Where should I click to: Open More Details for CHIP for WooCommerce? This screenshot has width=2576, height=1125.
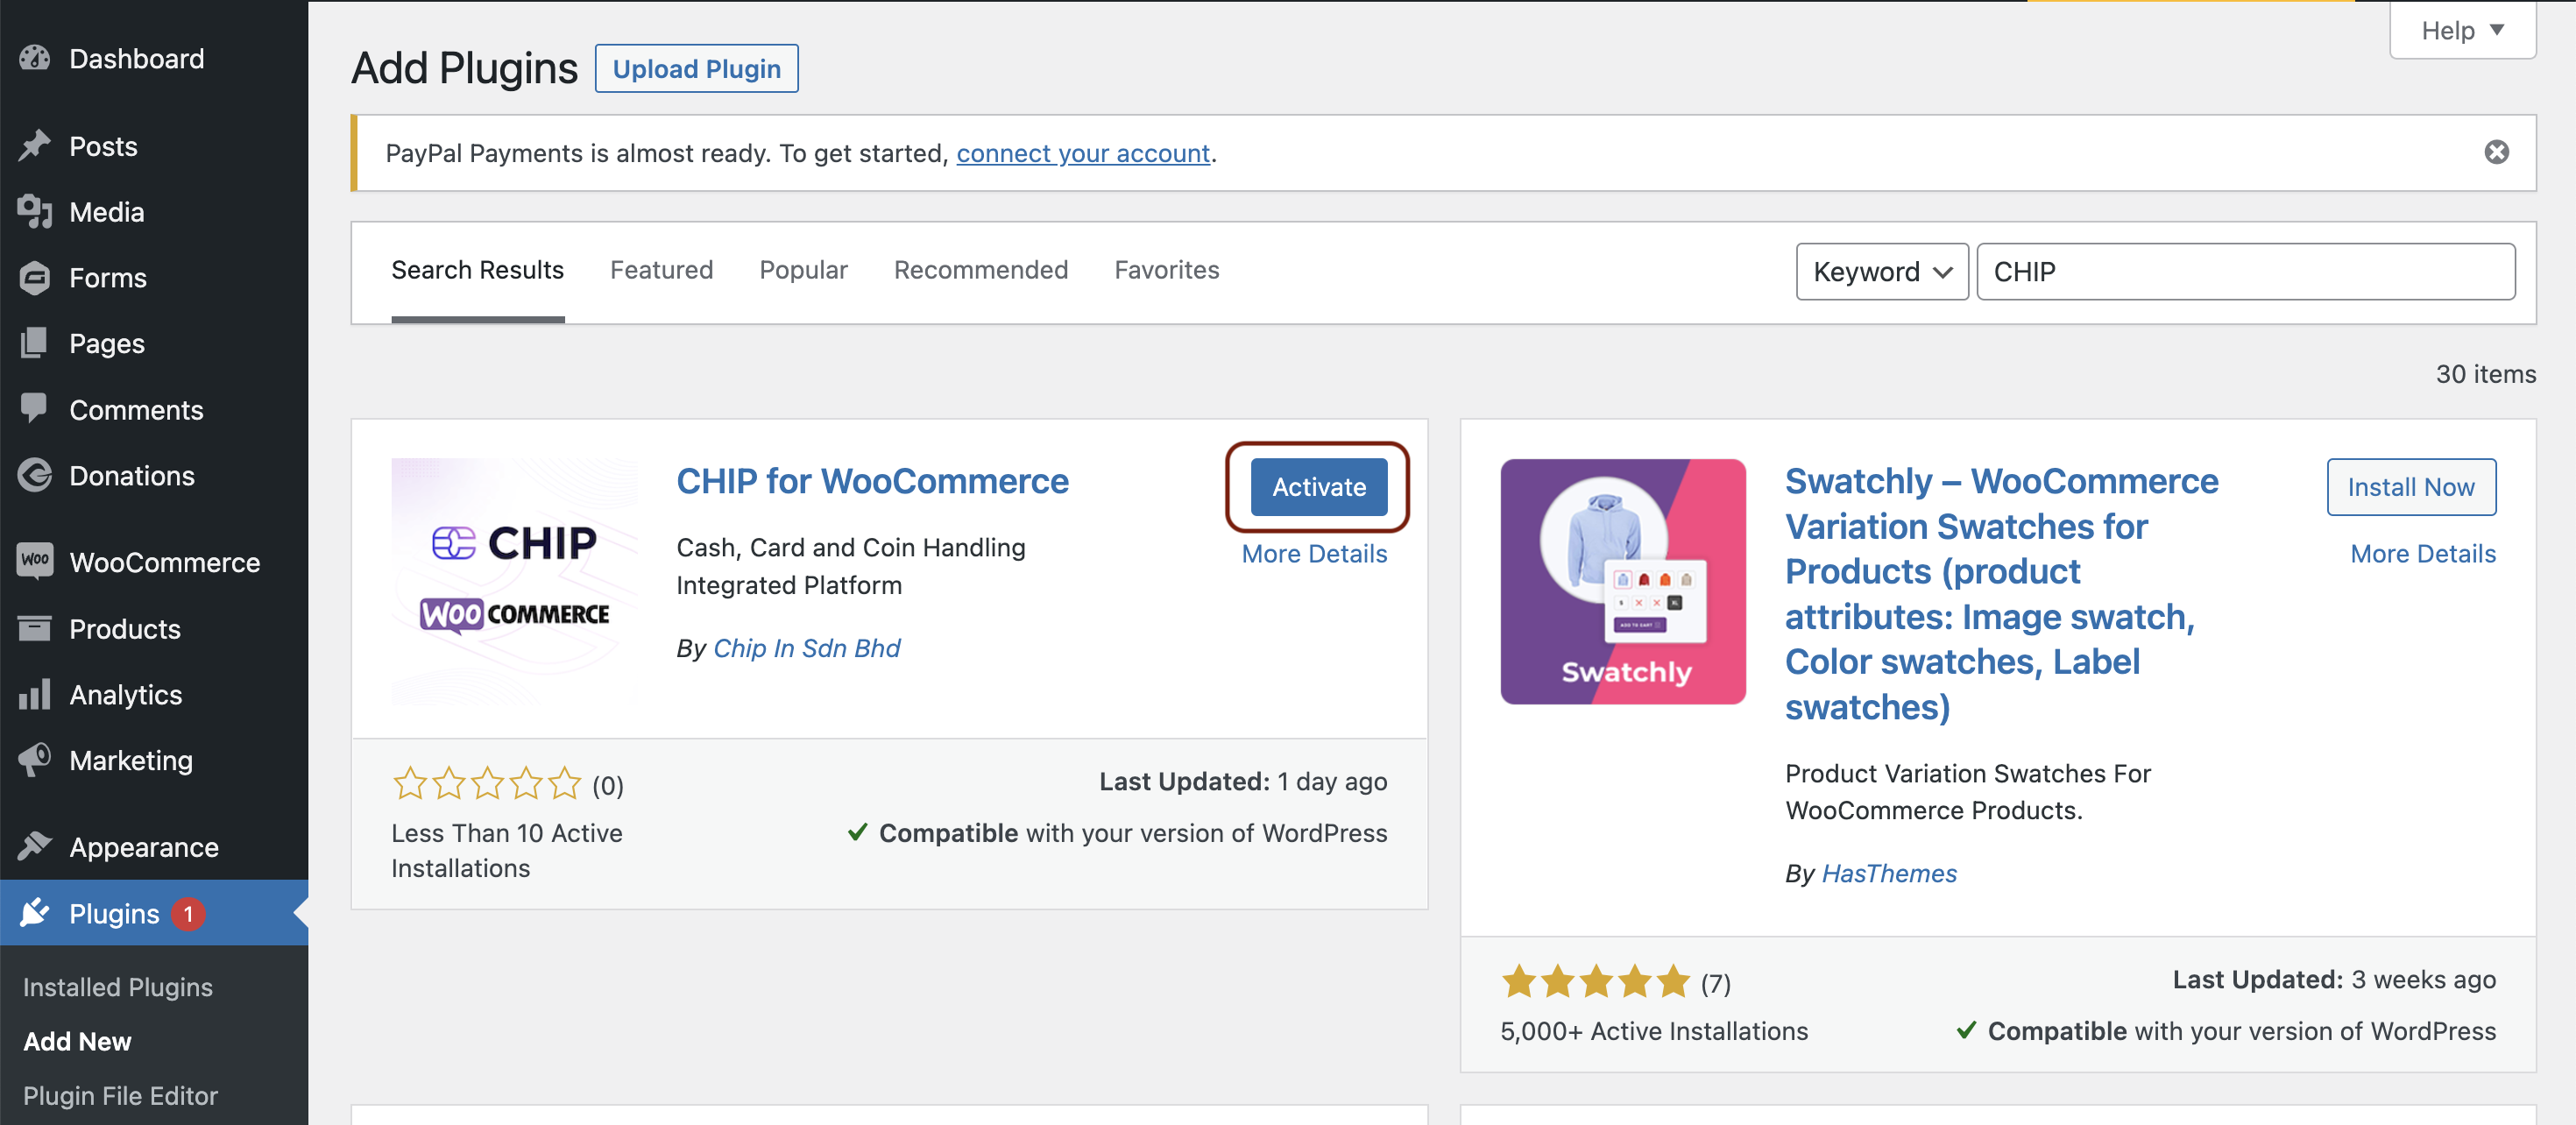(x=1314, y=553)
